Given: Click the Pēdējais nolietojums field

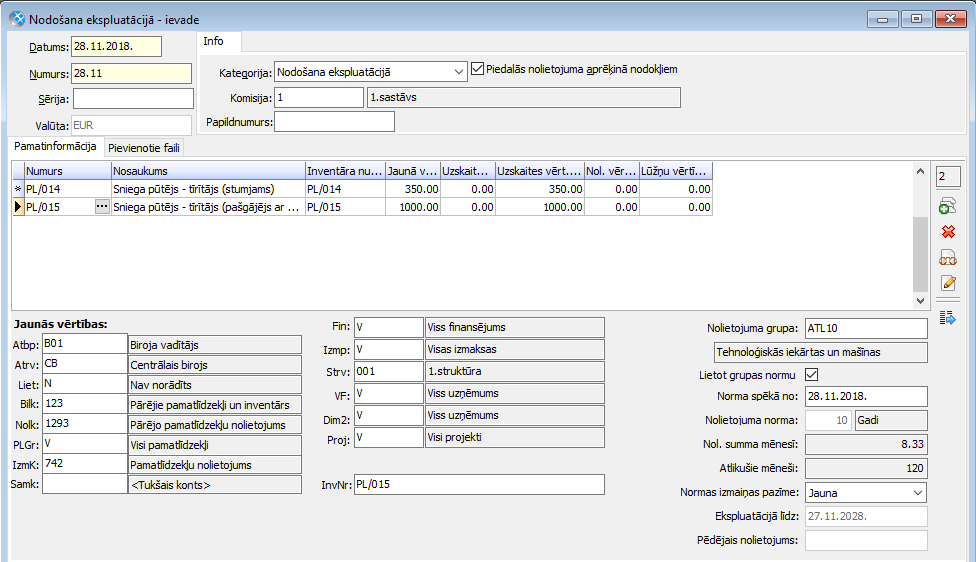Looking at the screenshot, I should (x=866, y=540).
